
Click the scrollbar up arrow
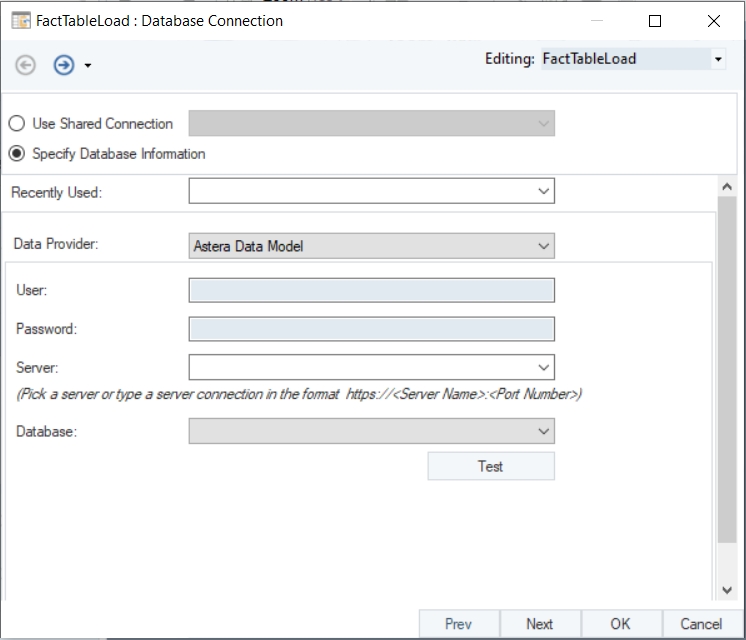click(727, 187)
